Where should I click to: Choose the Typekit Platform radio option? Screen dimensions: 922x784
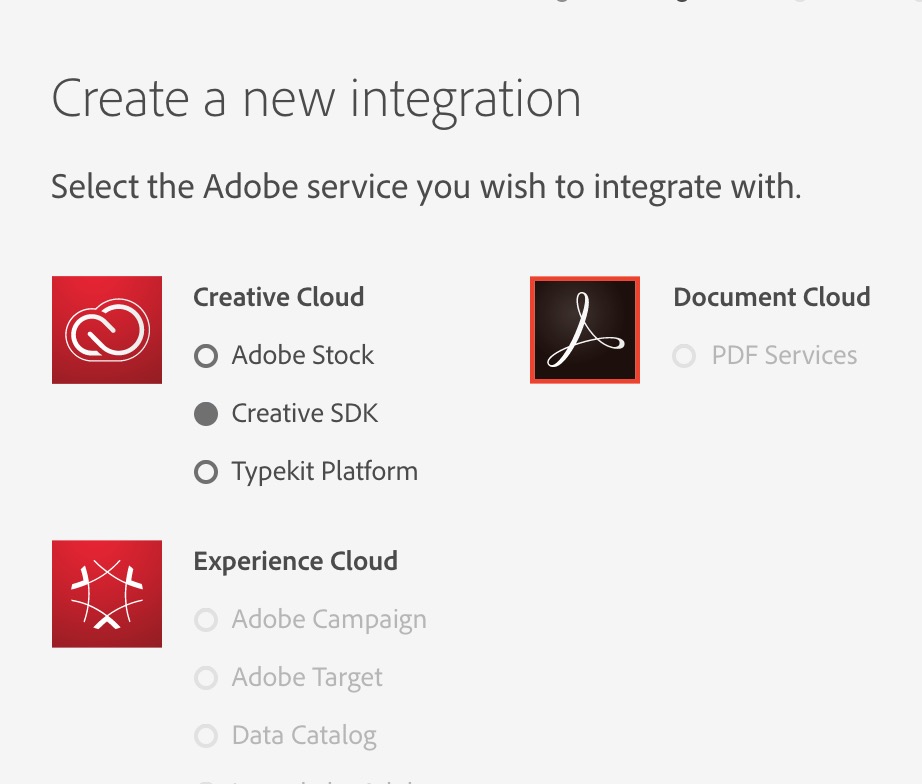click(x=206, y=472)
